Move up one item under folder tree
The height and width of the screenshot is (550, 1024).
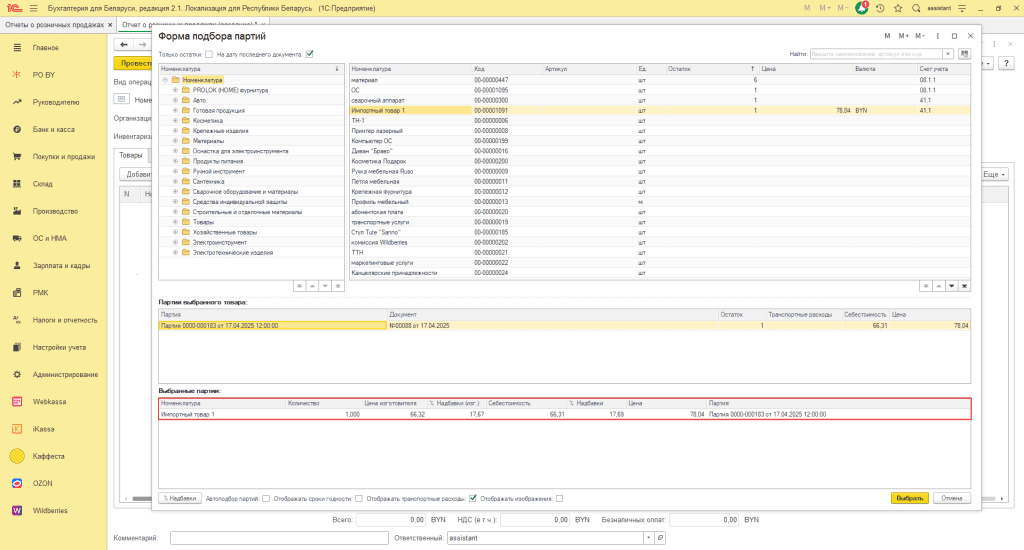[312, 286]
